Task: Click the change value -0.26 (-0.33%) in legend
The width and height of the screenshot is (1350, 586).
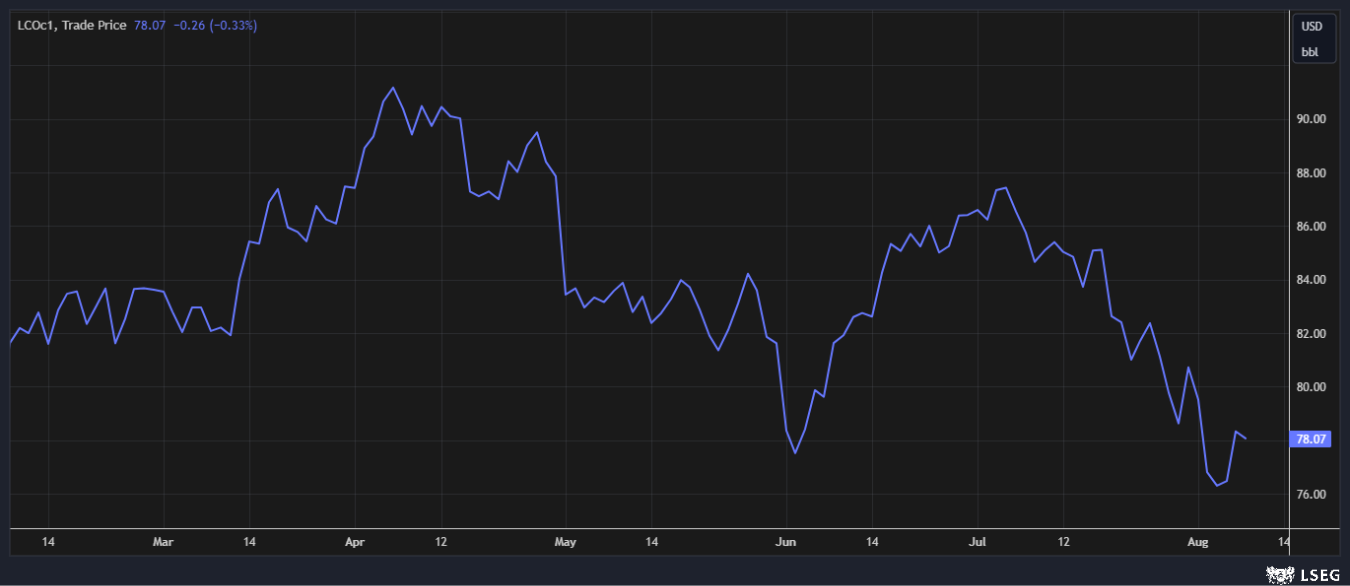Action: point(215,25)
